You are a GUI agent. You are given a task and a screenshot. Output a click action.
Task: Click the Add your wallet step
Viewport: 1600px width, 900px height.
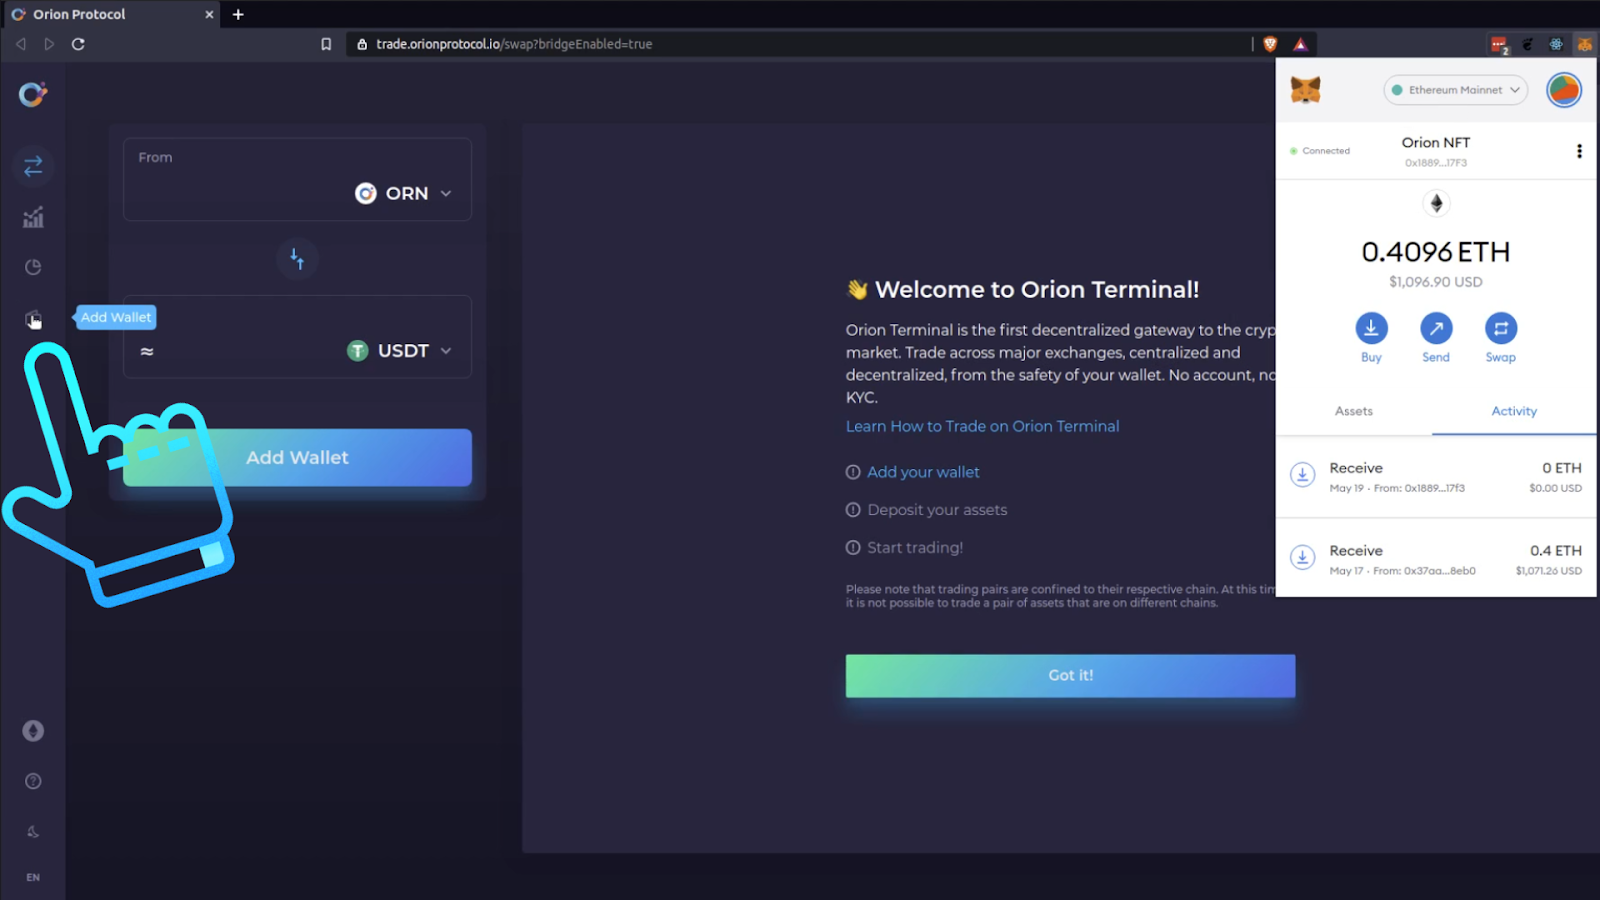[923, 472]
